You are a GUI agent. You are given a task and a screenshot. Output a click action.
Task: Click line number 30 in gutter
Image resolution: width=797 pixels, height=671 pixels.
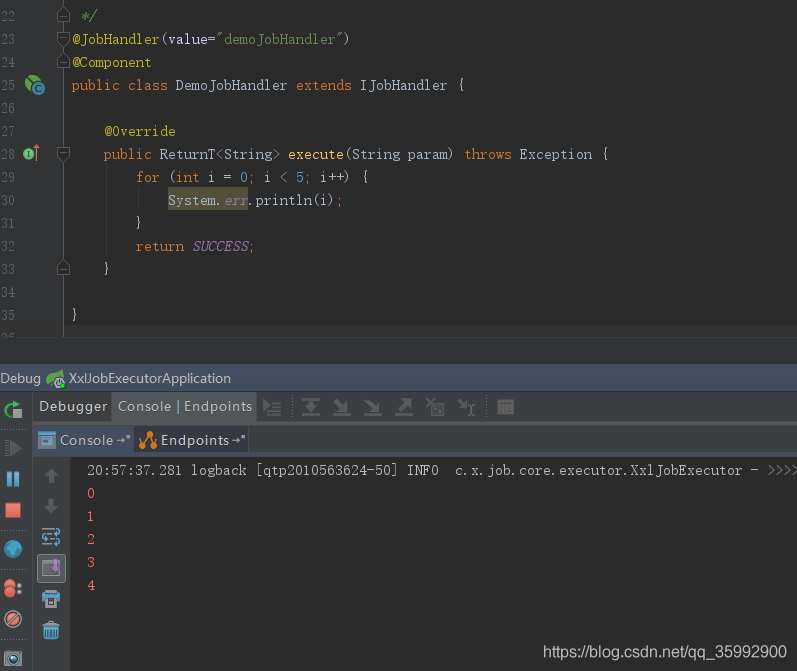(x=8, y=200)
